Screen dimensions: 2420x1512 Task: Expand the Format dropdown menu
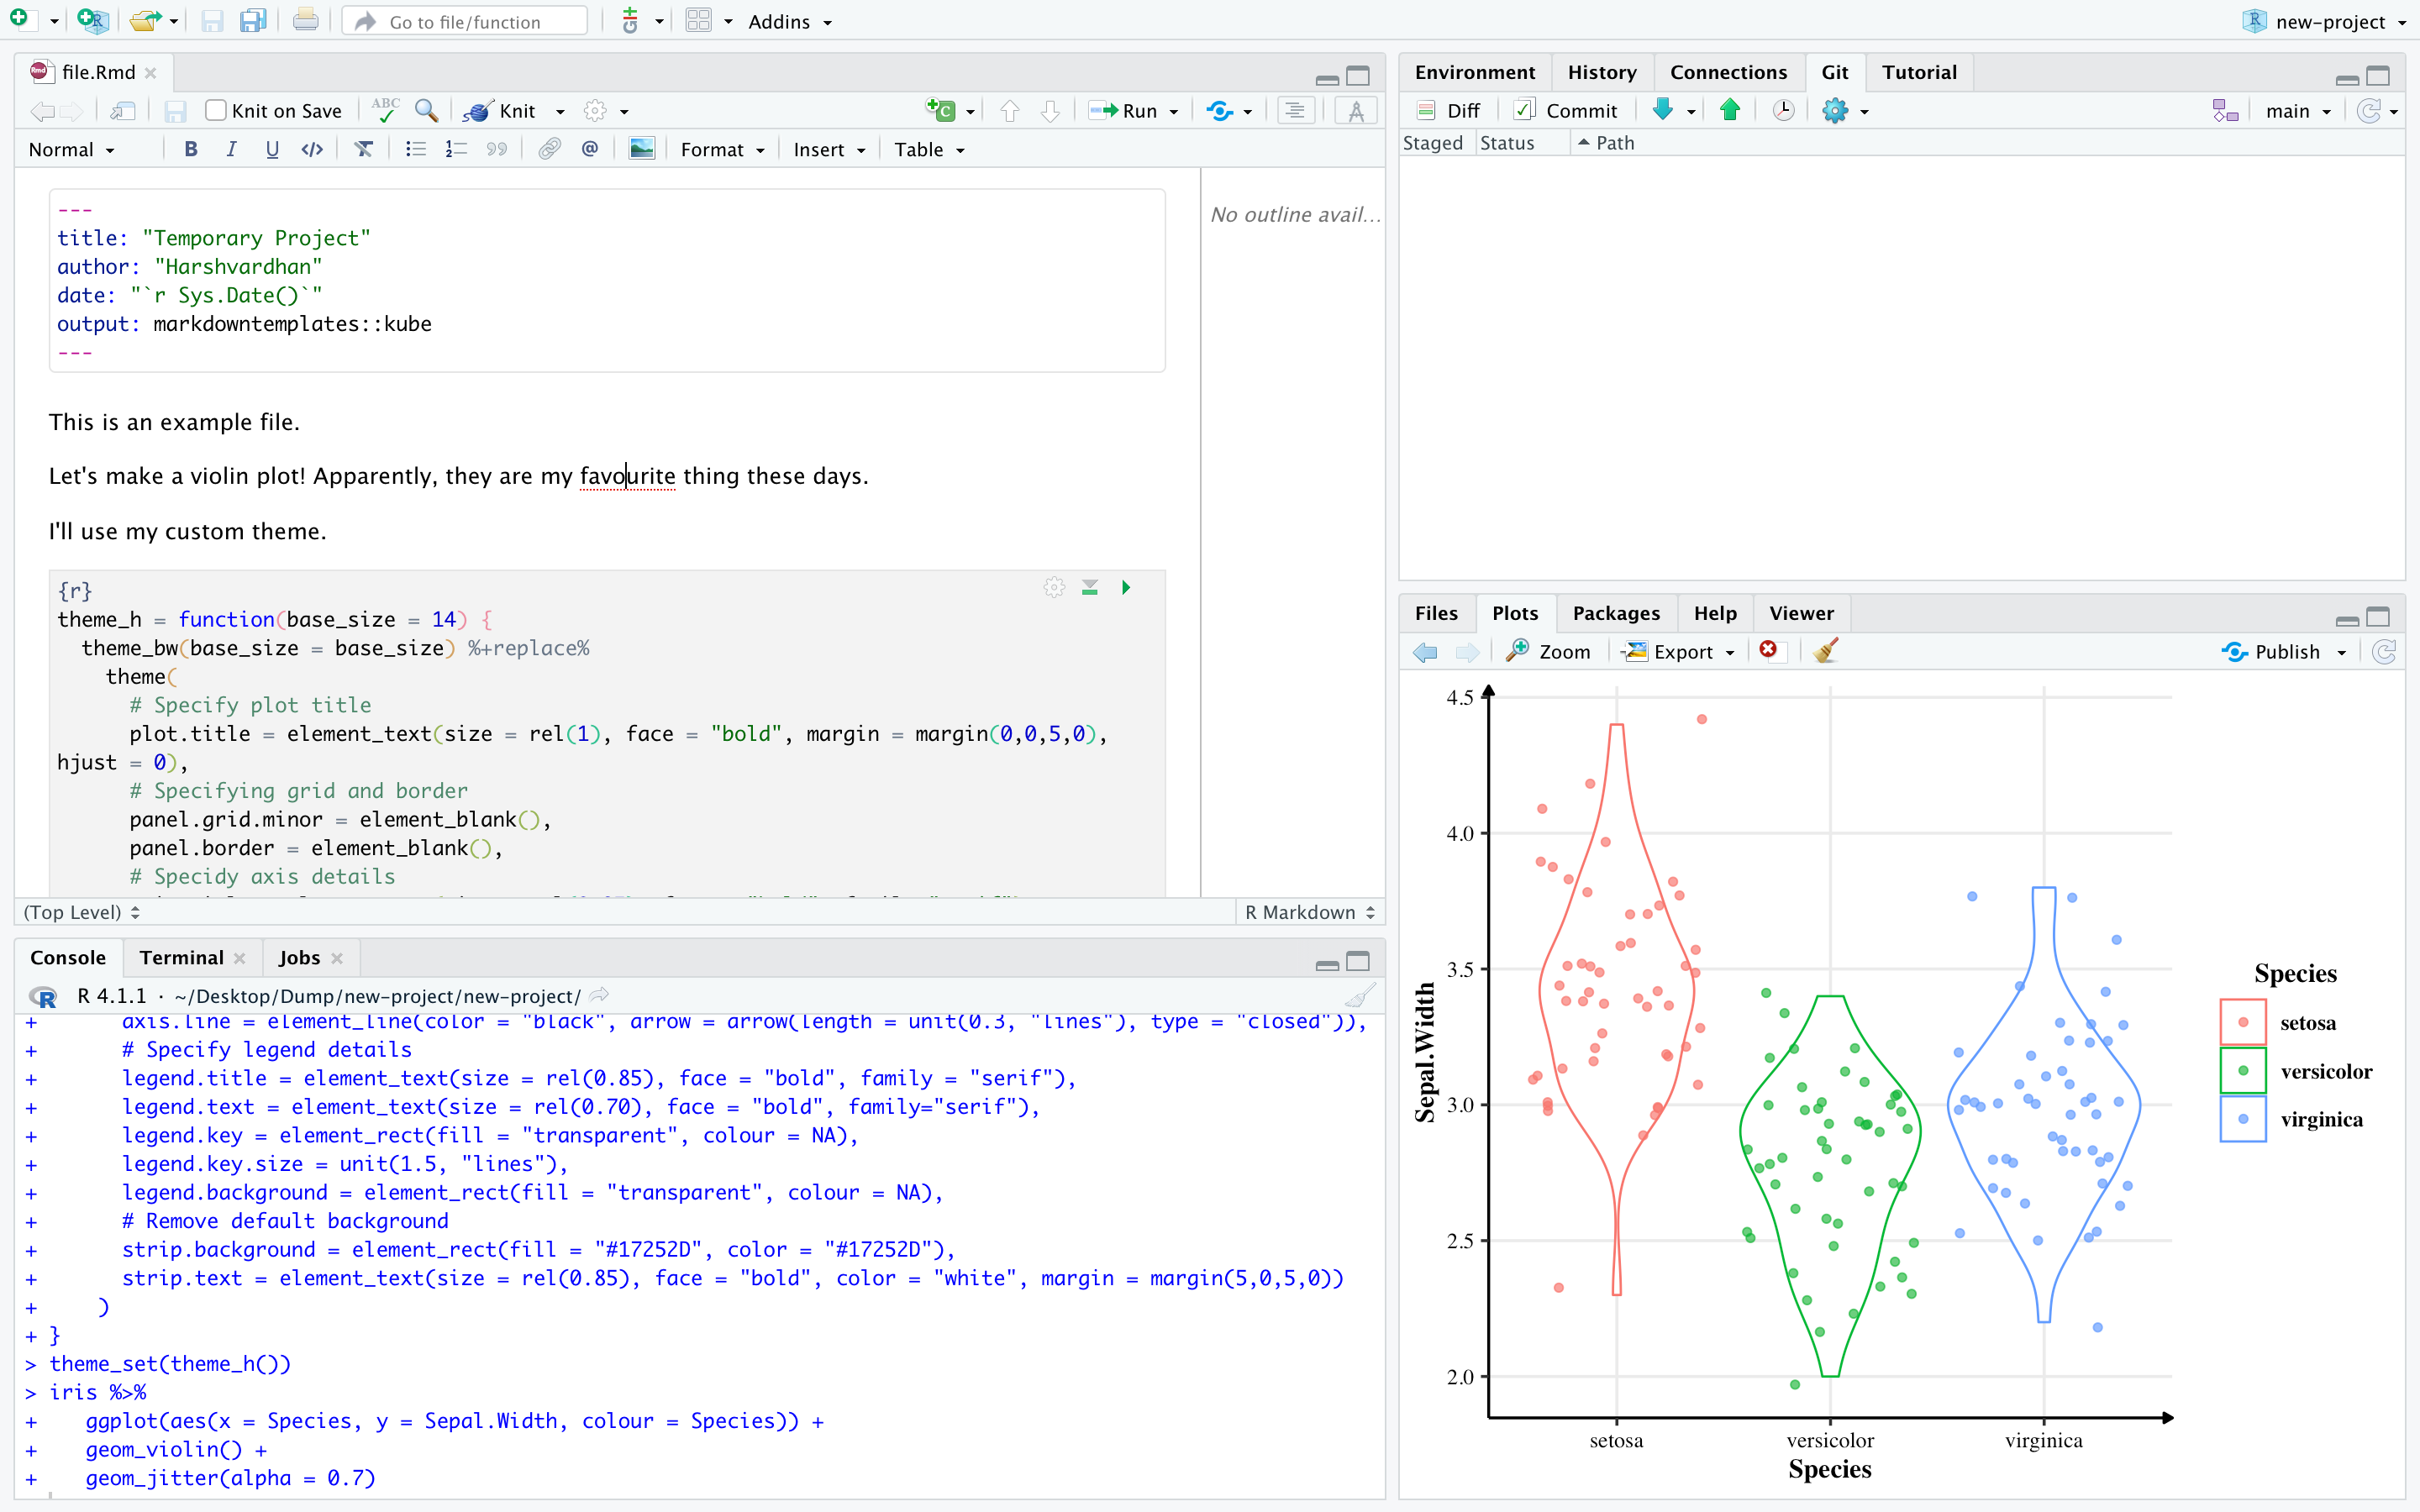722,149
